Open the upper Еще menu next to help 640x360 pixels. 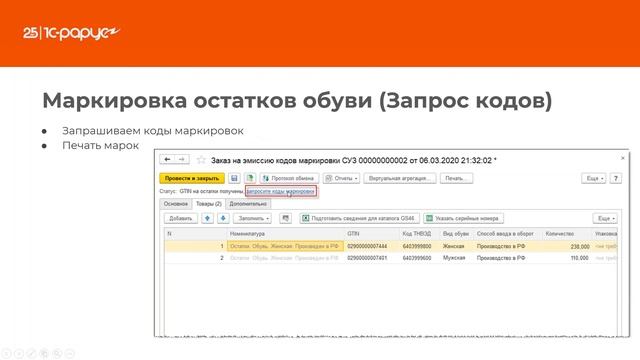(x=593, y=178)
